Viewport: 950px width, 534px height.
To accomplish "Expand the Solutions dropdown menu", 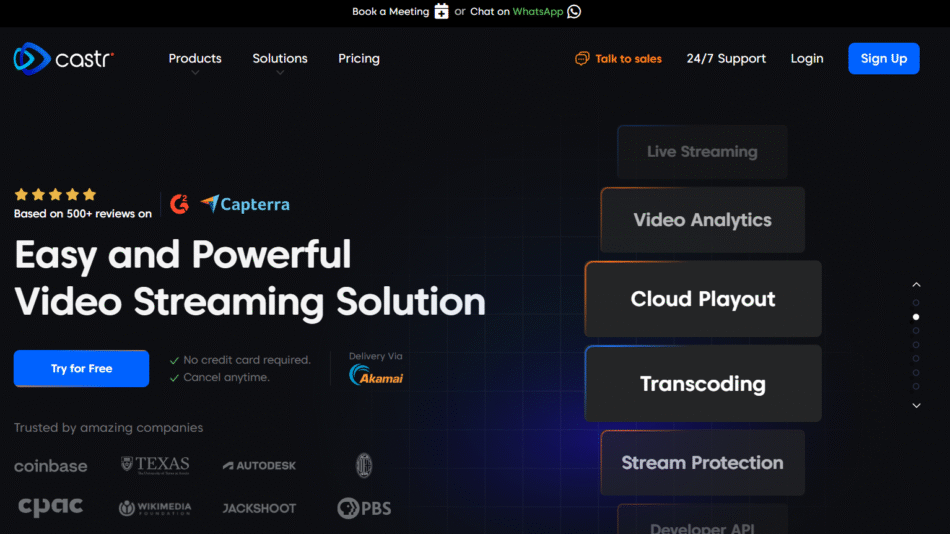I will click(x=280, y=59).
